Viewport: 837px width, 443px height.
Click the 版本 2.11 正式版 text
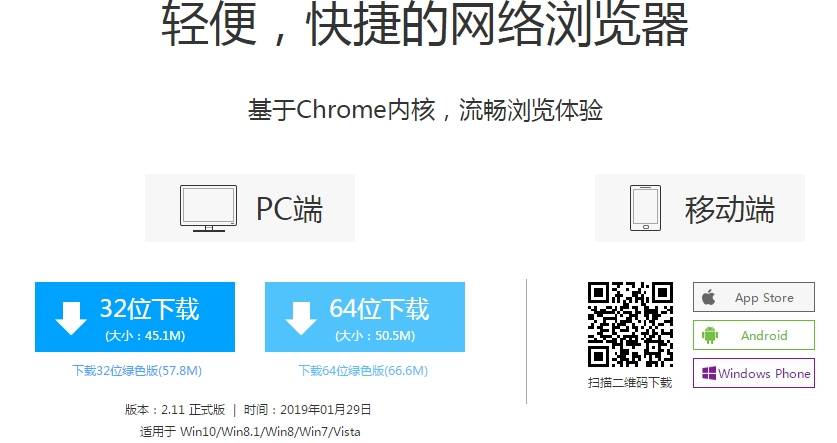(x=175, y=410)
